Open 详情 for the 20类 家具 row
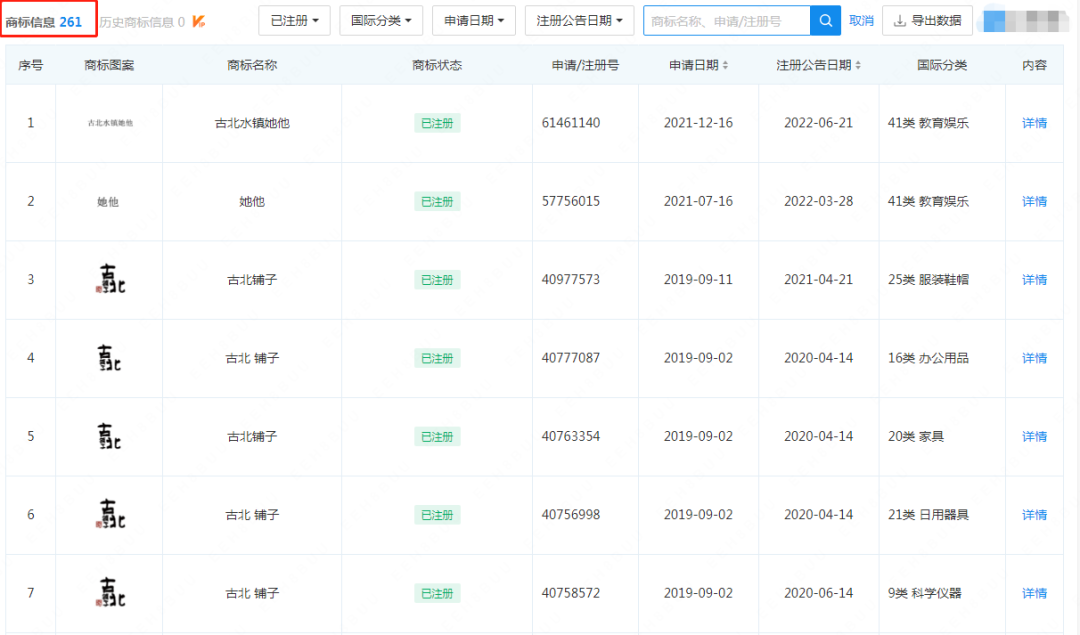Image resolution: width=1080 pixels, height=635 pixels. tap(1034, 437)
